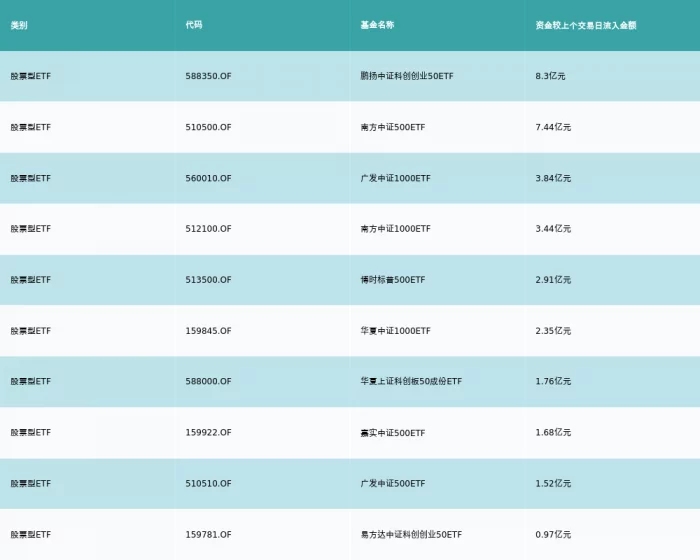Screen dimensions: 700x560
Task: Select fund name 嘉实中证500ETF
Action: click(393, 433)
